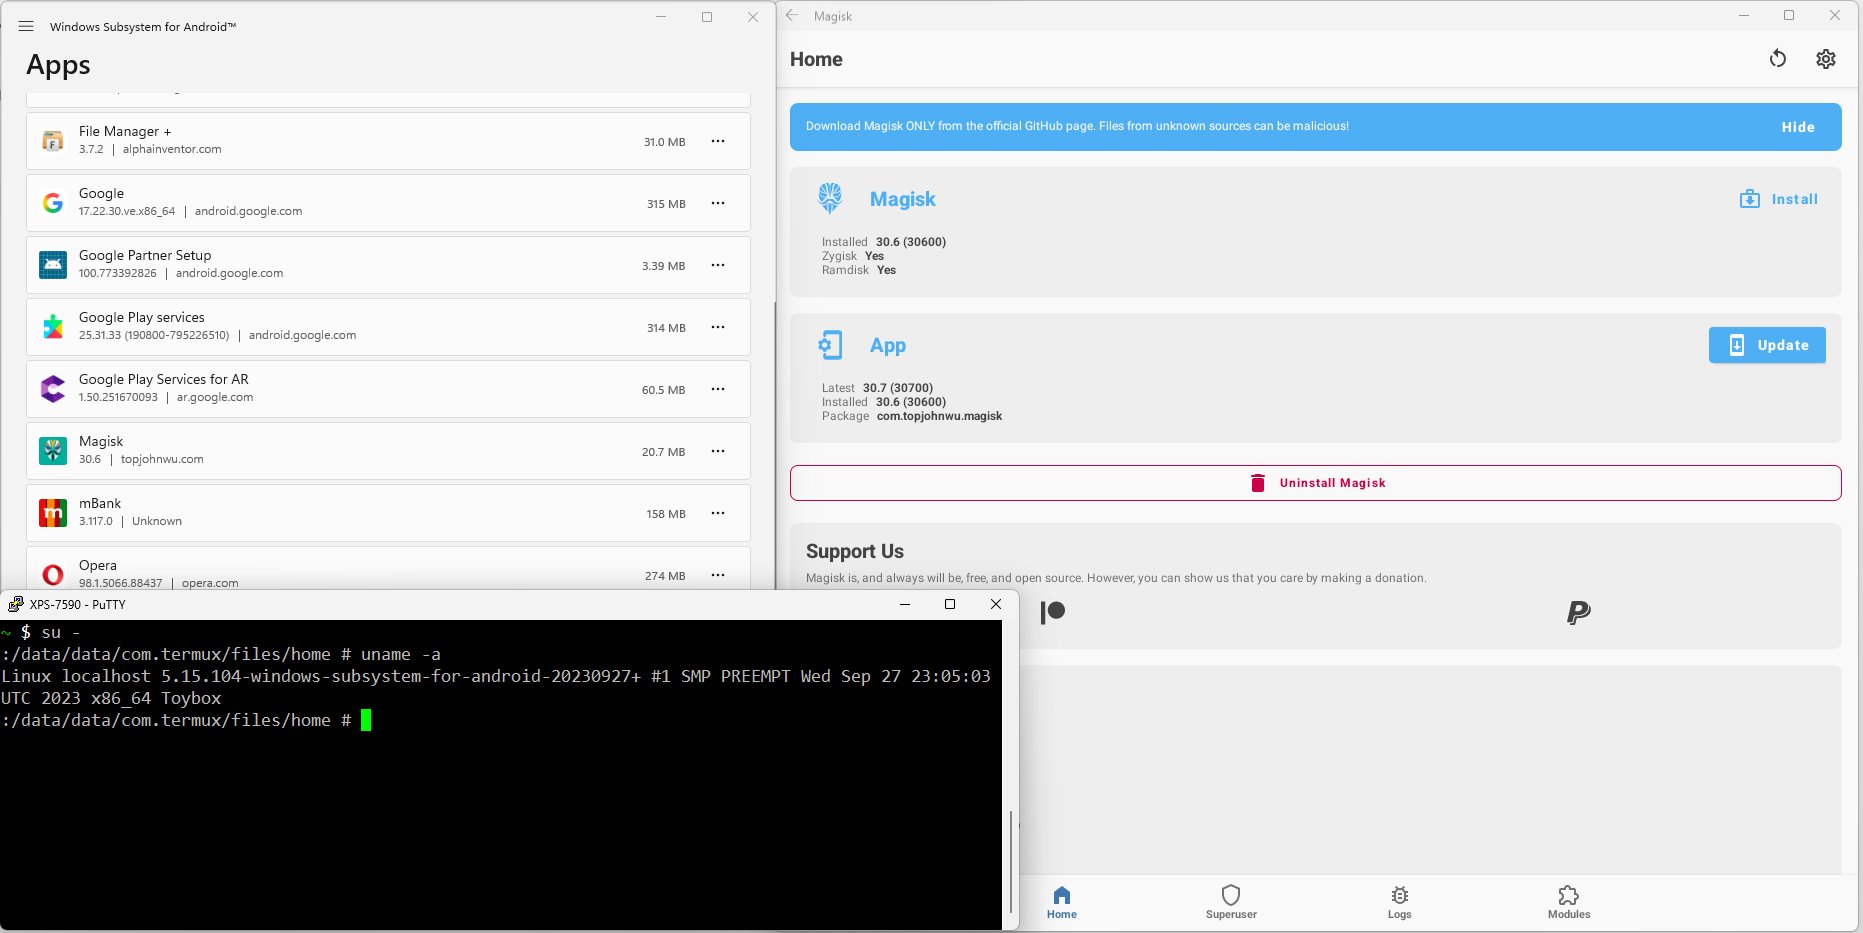1863x933 pixels.
Task: Open Google Play services more options
Action: [x=718, y=327]
